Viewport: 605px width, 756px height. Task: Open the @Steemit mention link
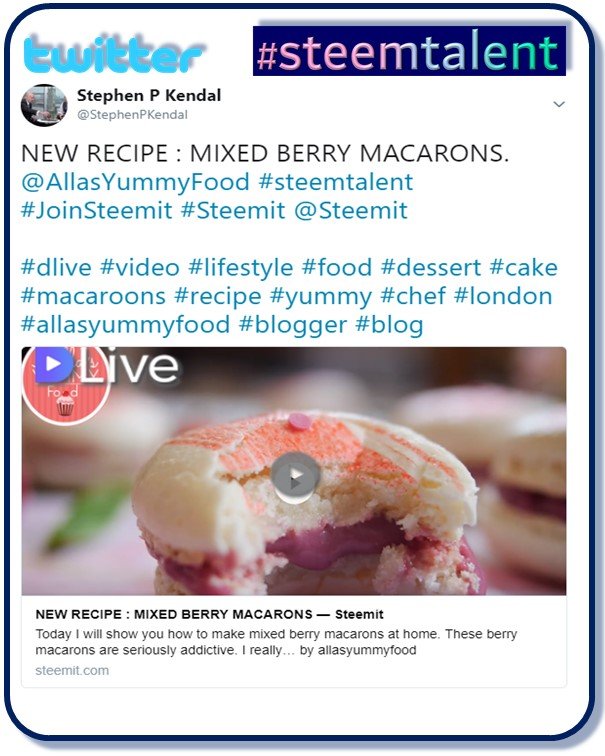(x=351, y=211)
